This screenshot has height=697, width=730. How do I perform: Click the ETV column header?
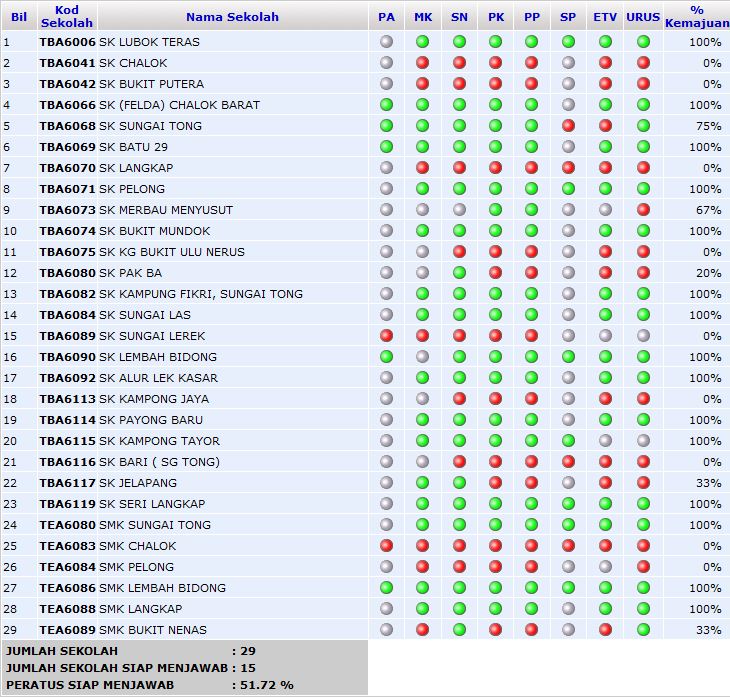[x=605, y=17]
